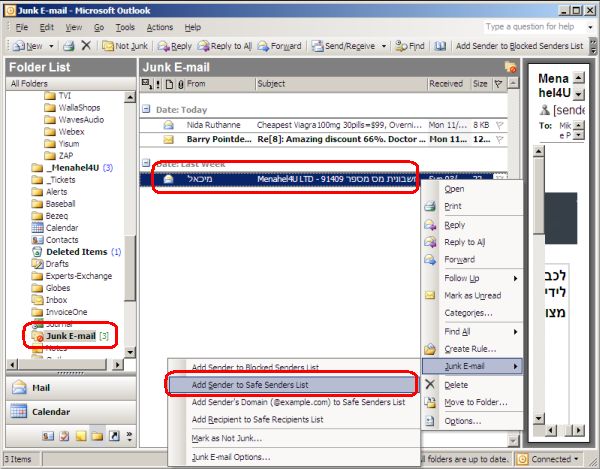Image resolution: width=600 pixels, height=469 pixels.
Task: Open Shortcuts from the navigation icon strip
Action: point(114,436)
